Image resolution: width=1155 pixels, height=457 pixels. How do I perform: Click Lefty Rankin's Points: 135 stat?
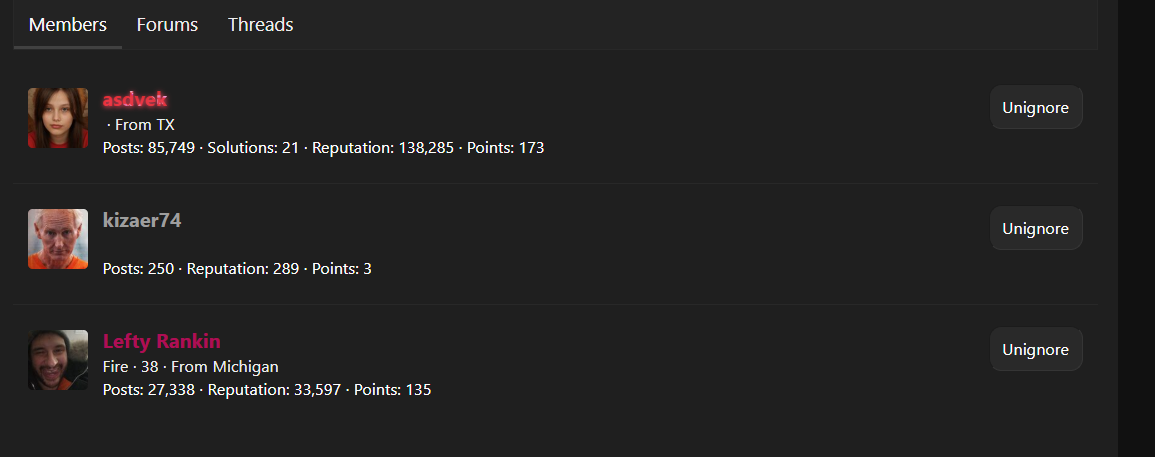click(393, 390)
